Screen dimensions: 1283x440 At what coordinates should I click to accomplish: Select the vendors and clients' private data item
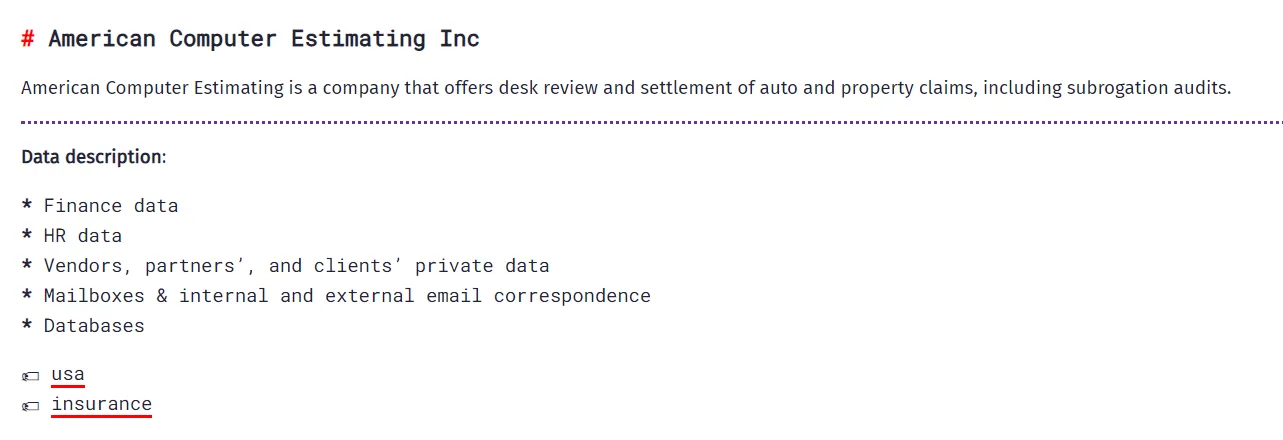[296, 266]
